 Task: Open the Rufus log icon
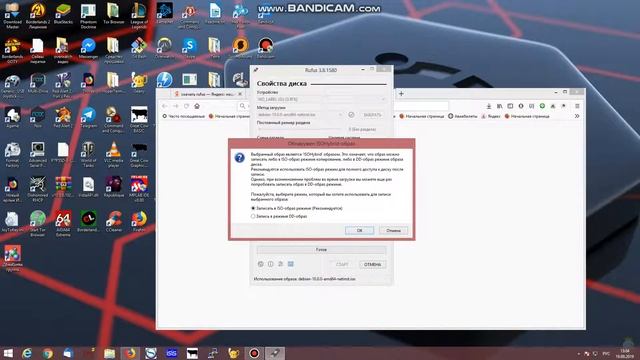point(291,264)
